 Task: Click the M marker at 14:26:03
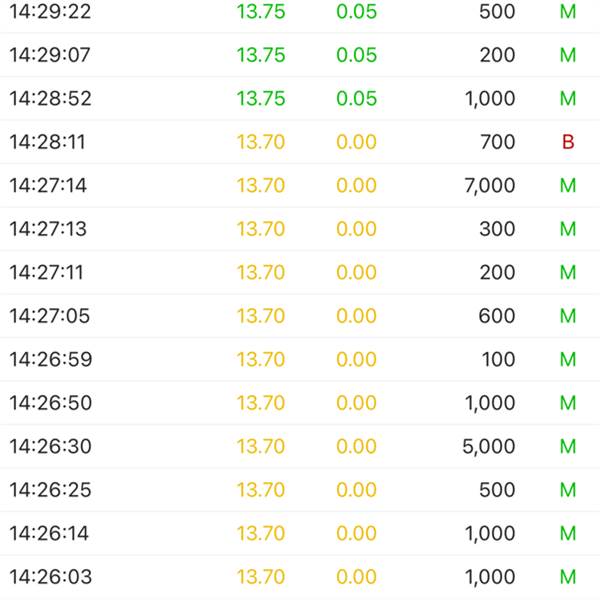click(568, 577)
